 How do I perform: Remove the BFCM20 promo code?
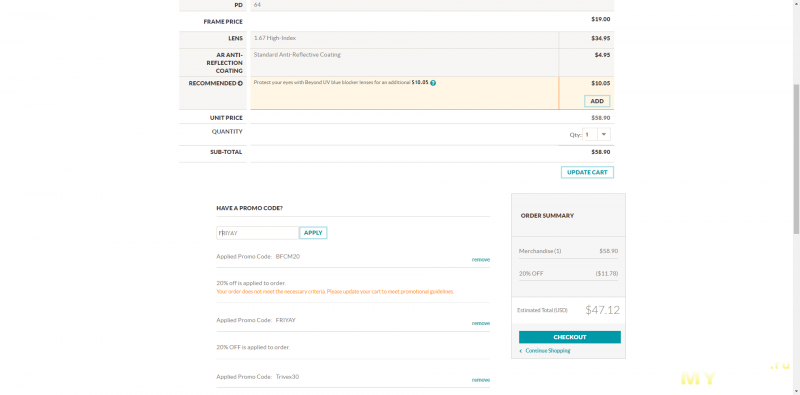point(481,260)
